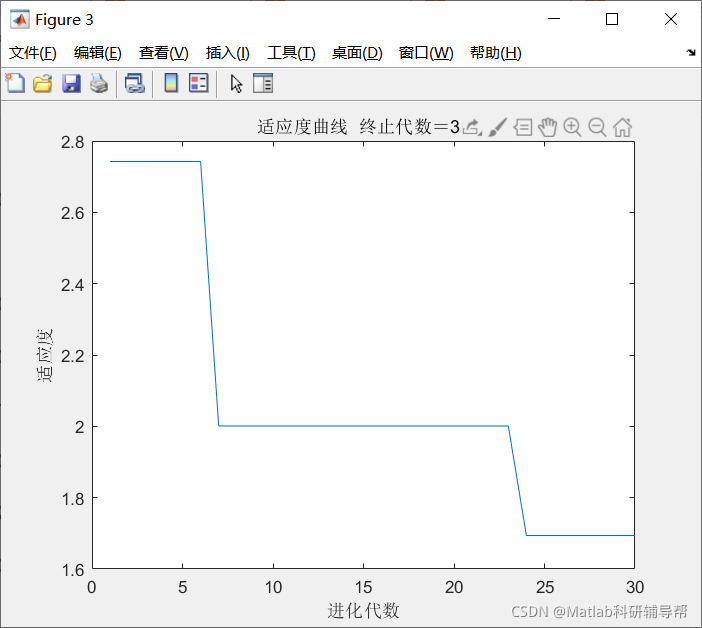
Task: Click the plot title 适应度曲线
Action: coord(302,127)
